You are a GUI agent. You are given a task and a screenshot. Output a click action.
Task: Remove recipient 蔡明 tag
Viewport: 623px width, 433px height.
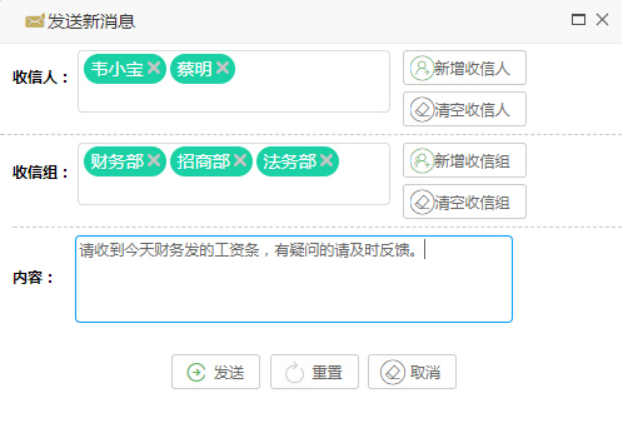(x=223, y=68)
